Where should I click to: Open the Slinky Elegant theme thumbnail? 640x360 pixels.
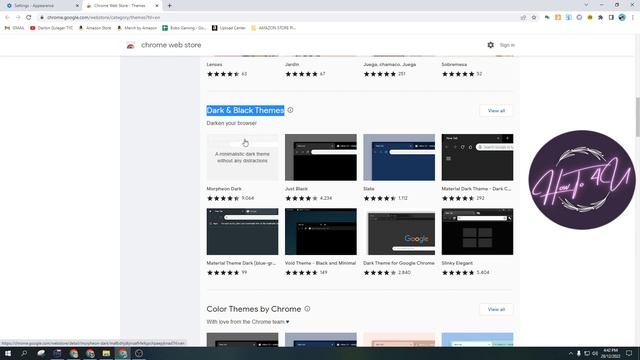478,231
